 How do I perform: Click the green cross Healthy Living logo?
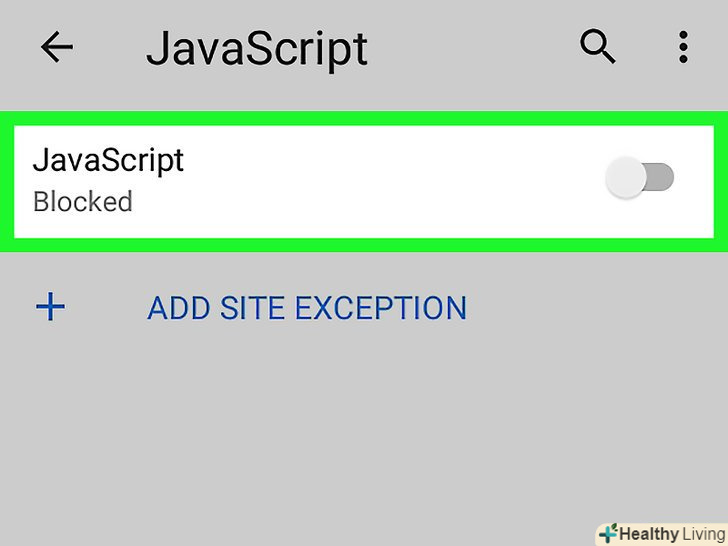(609, 533)
